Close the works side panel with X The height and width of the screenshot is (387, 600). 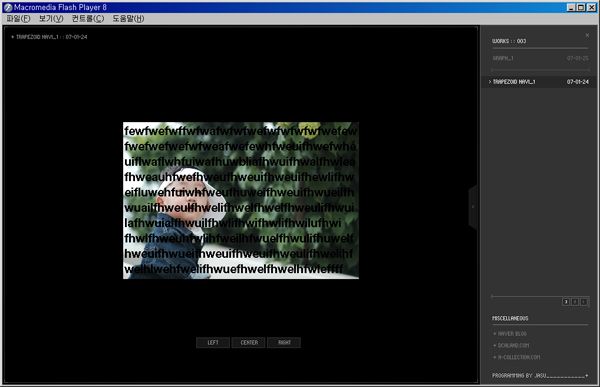[587, 36]
